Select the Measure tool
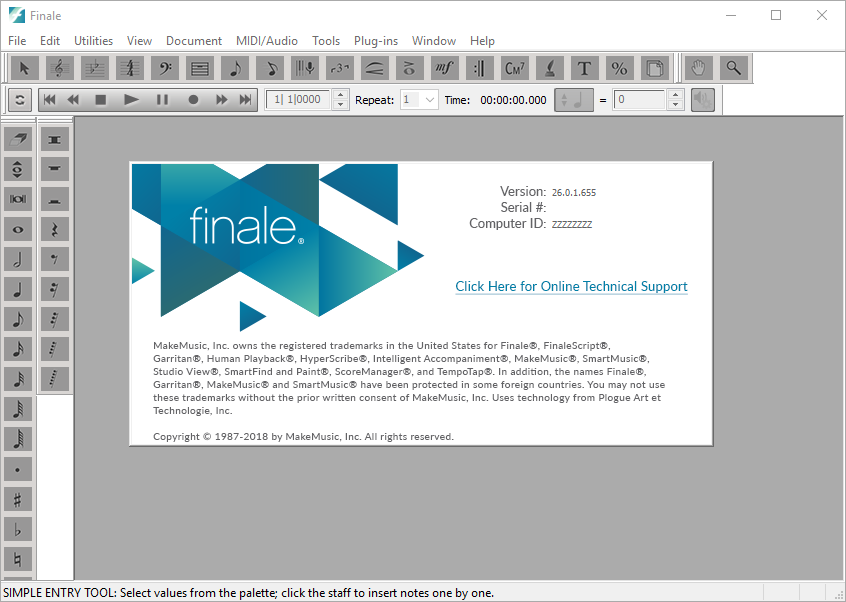 tap(200, 68)
